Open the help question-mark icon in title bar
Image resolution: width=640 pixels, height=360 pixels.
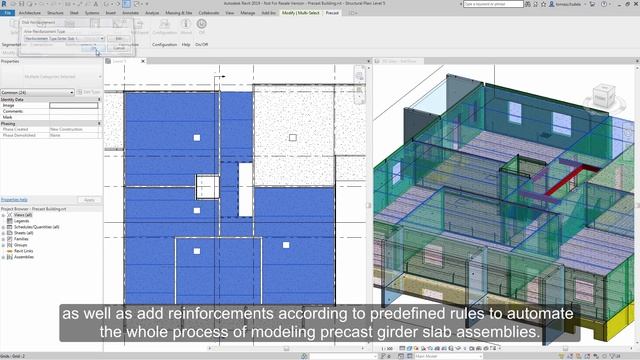(x=604, y=4)
